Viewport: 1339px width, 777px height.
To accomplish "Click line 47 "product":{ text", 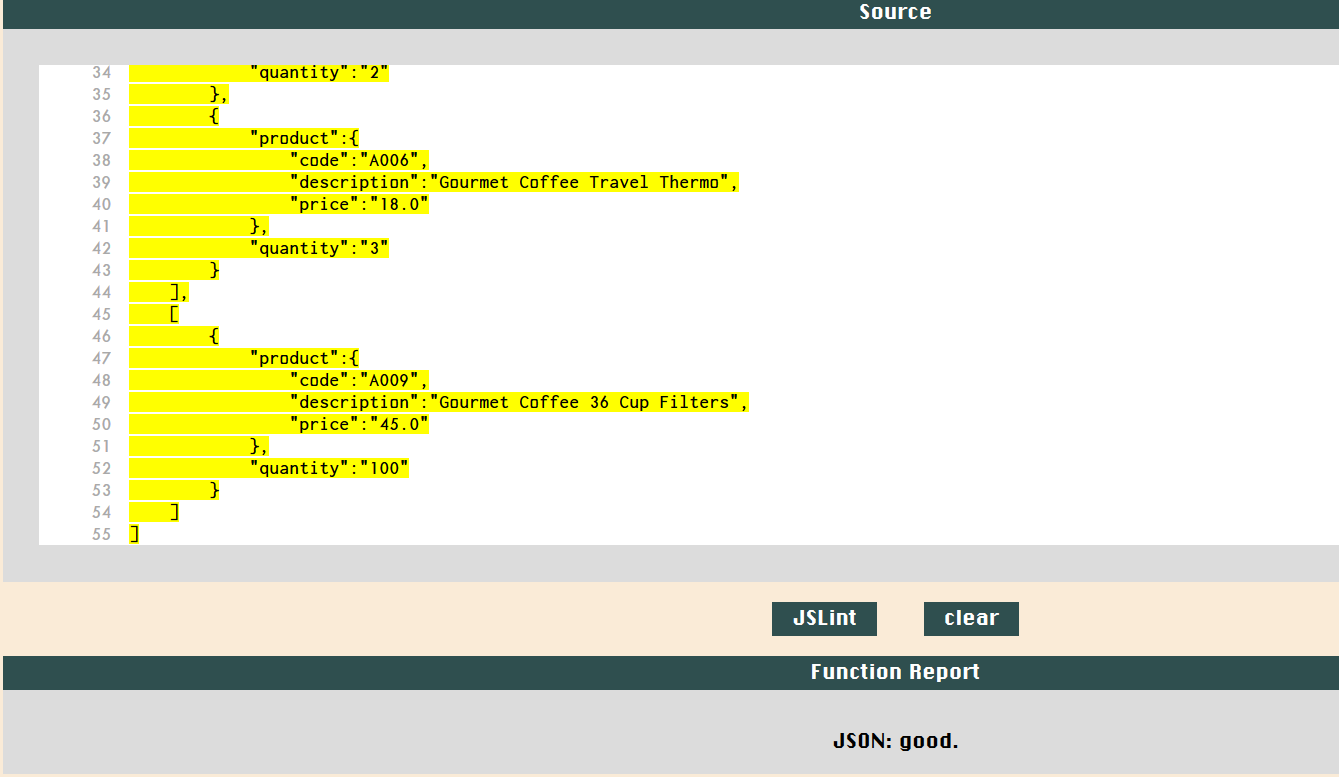I will click(x=304, y=358).
